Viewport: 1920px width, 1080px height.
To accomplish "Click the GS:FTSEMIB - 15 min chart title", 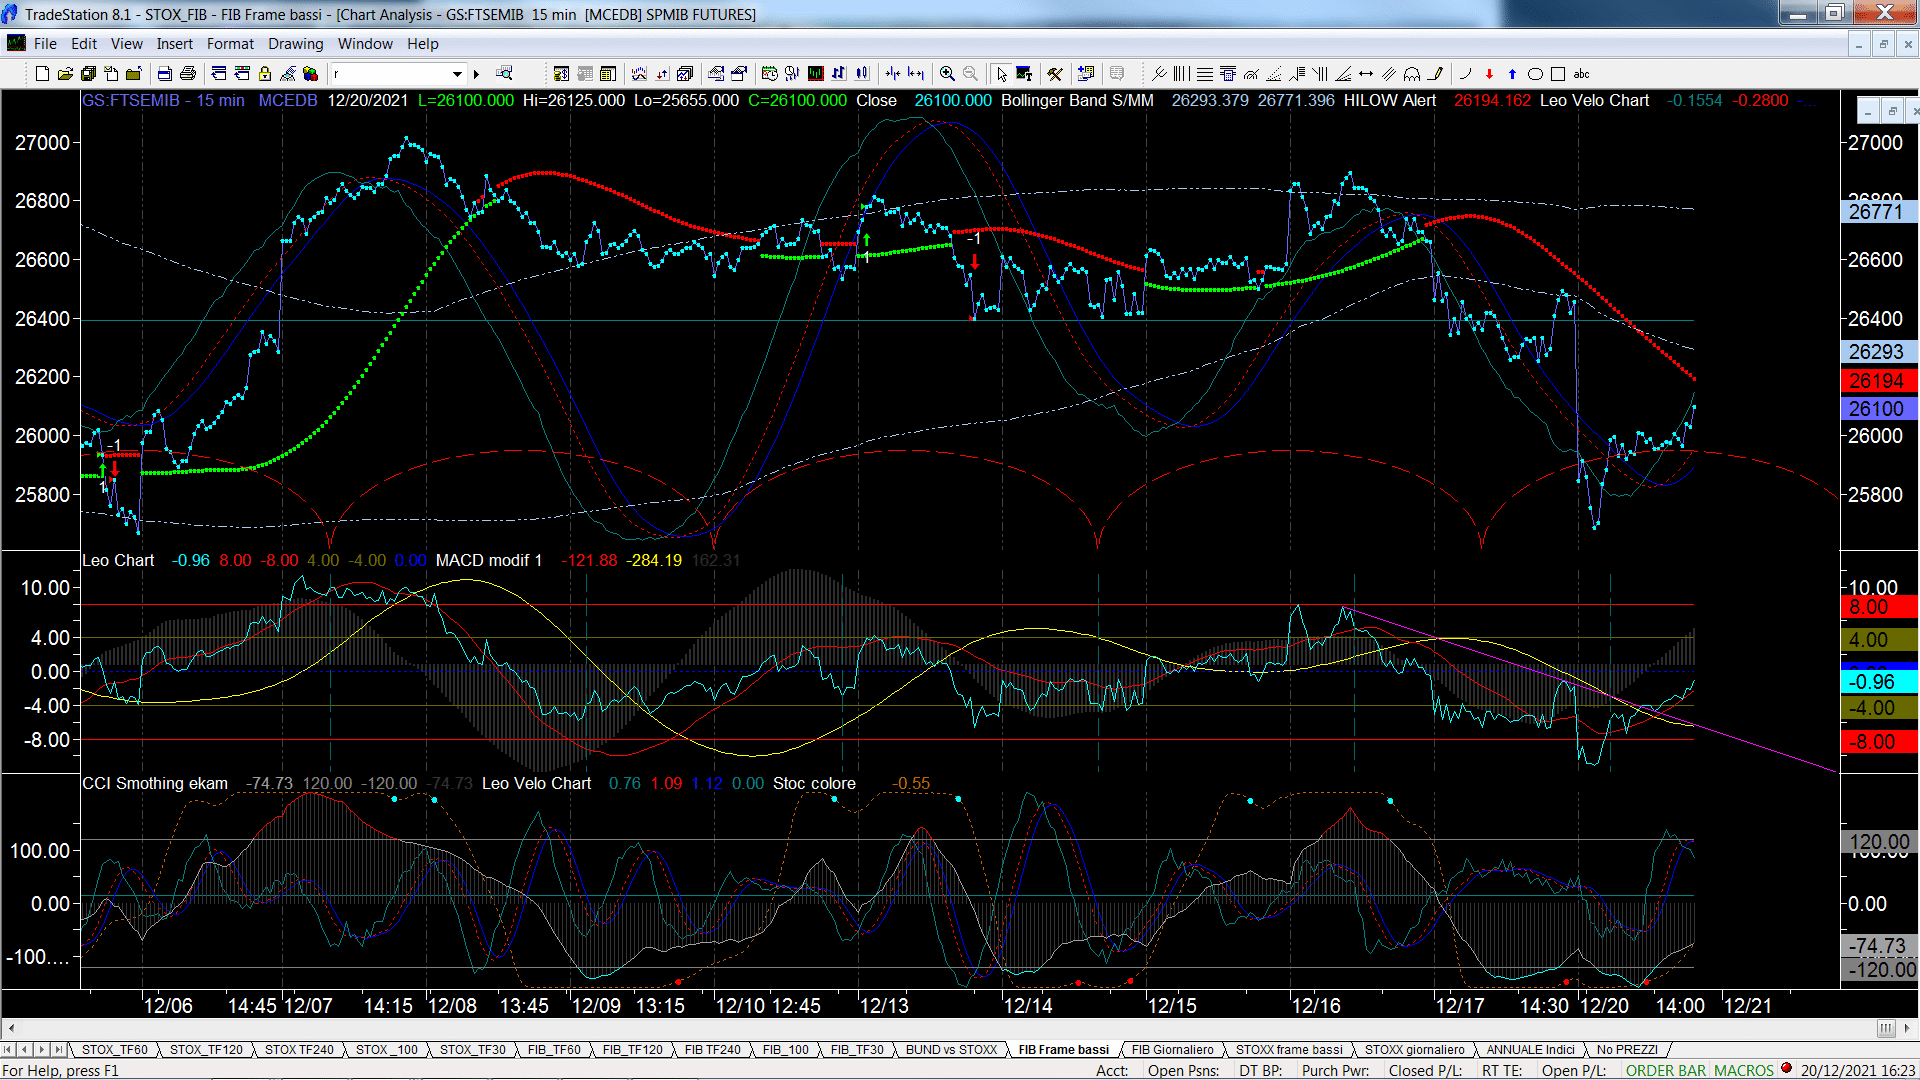I will (x=163, y=101).
